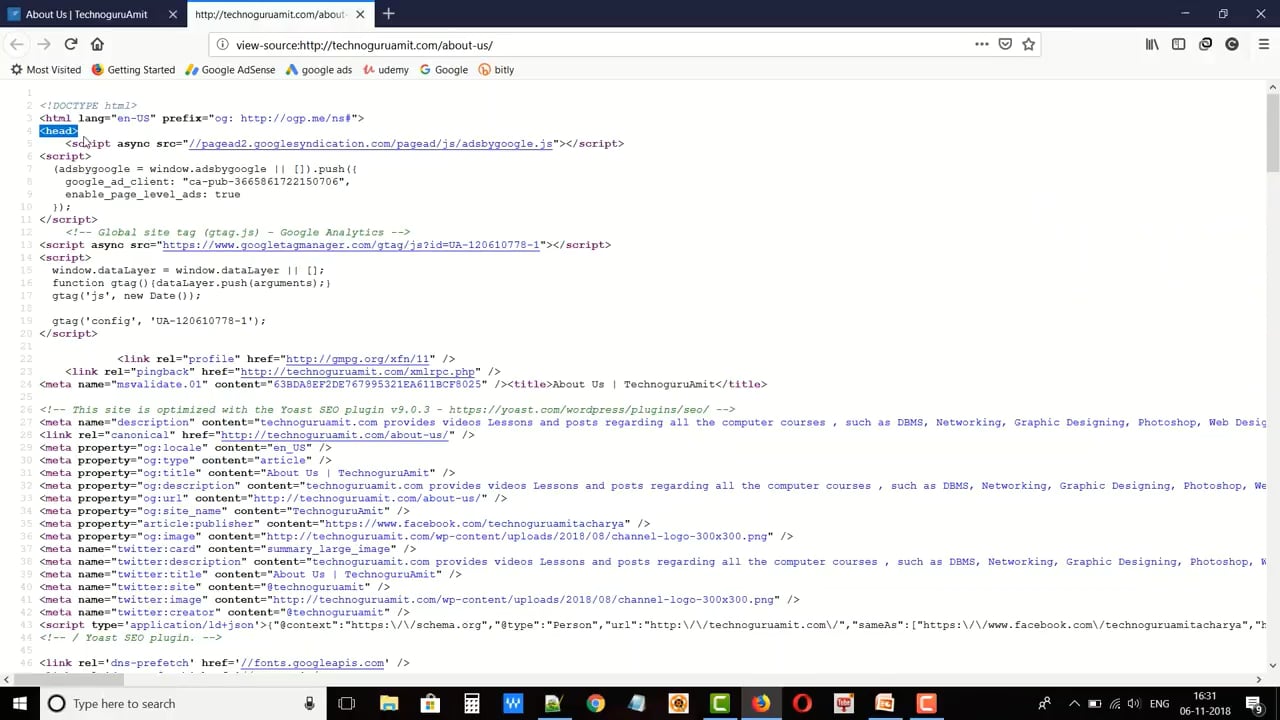The width and height of the screenshot is (1280, 720).
Task: Show hidden tray icons with the chevron
Action: 1074,704
